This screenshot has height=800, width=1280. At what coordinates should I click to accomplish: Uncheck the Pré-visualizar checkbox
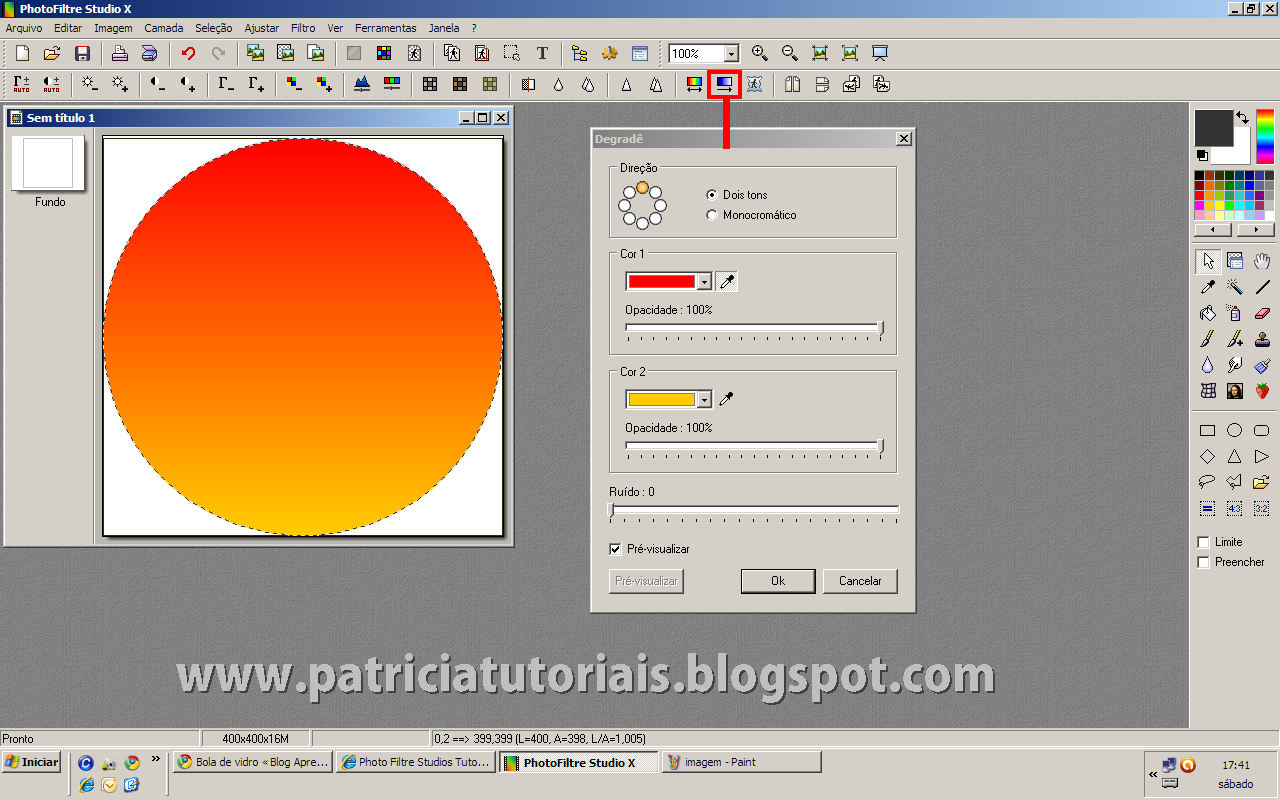point(615,549)
